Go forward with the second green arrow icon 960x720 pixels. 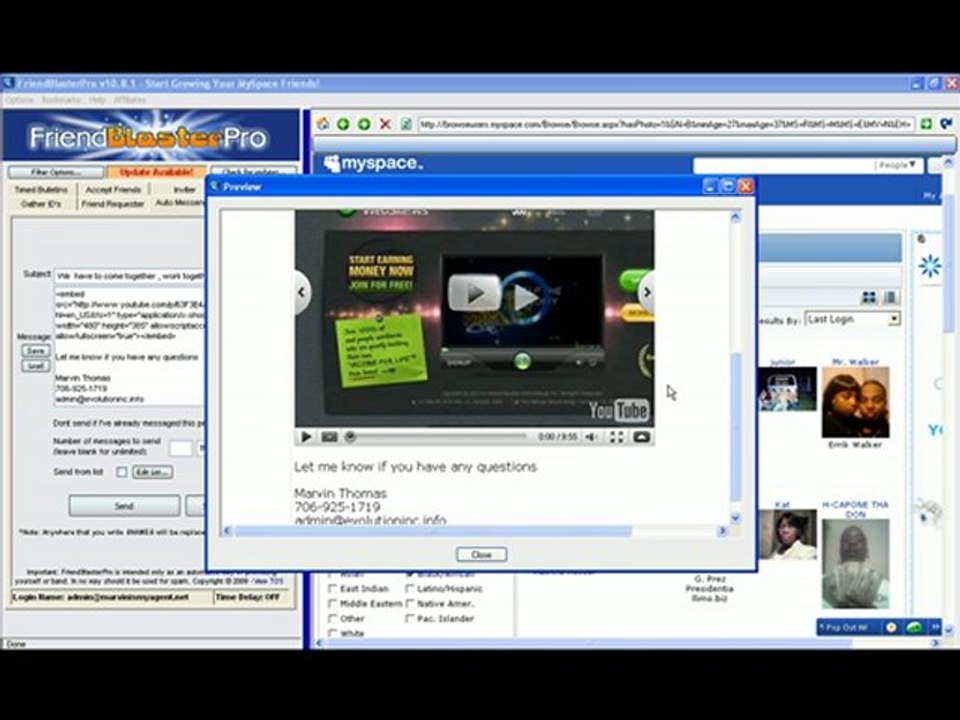click(x=364, y=124)
